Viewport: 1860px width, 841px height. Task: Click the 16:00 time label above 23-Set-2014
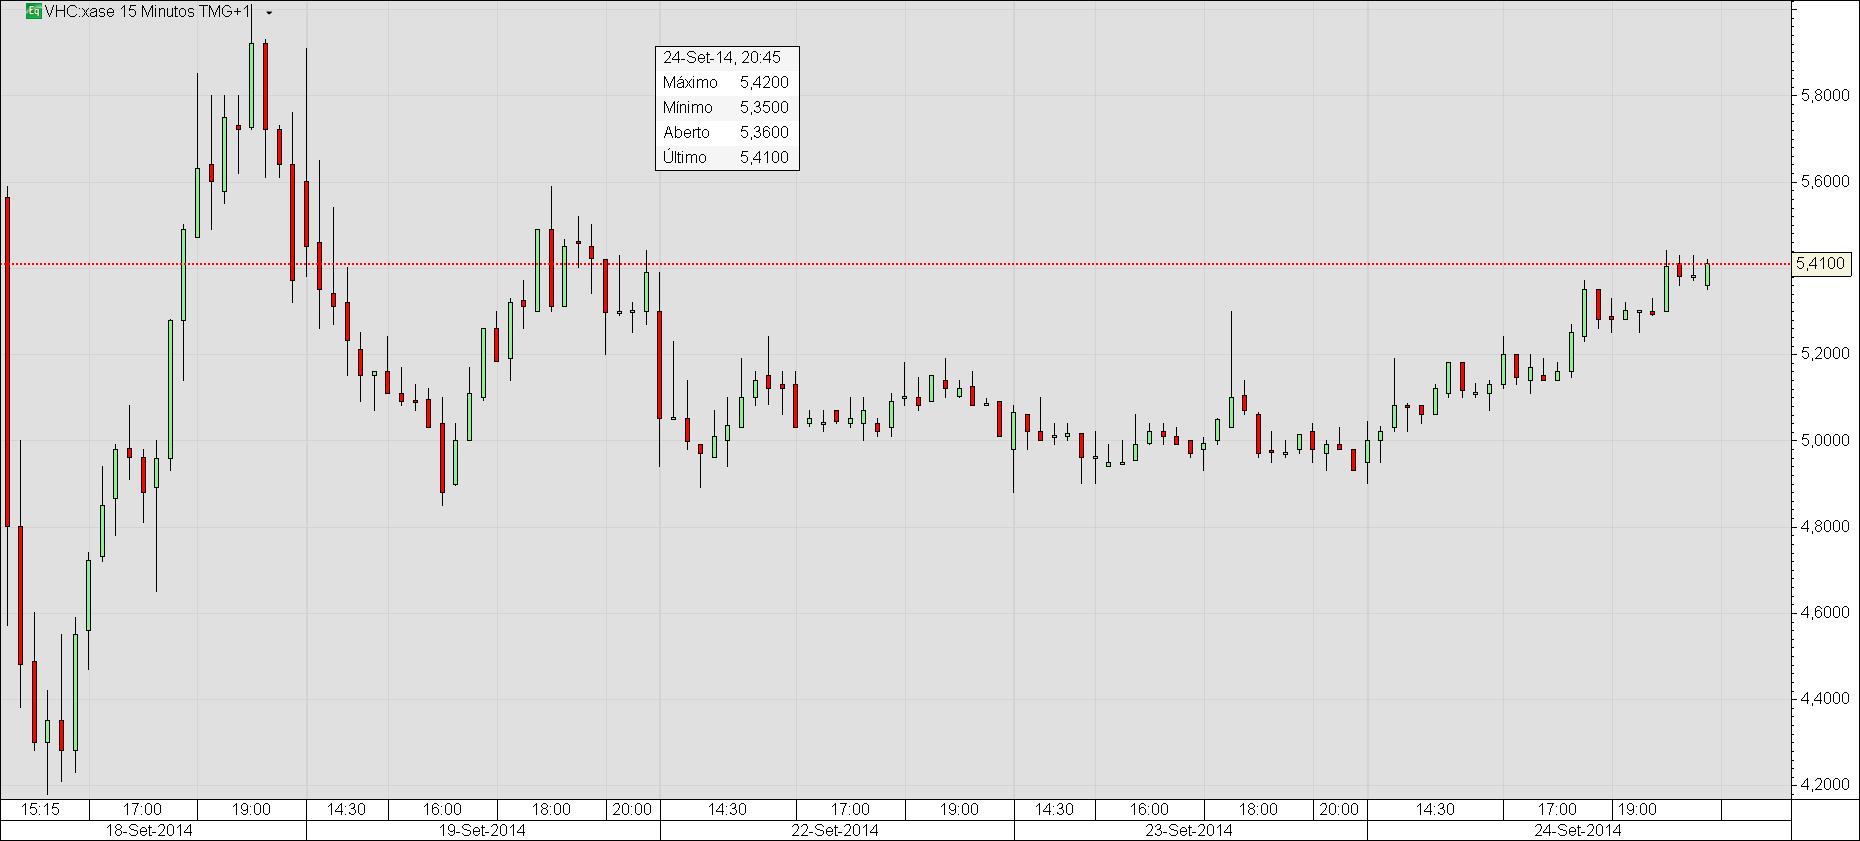[x=1149, y=809]
